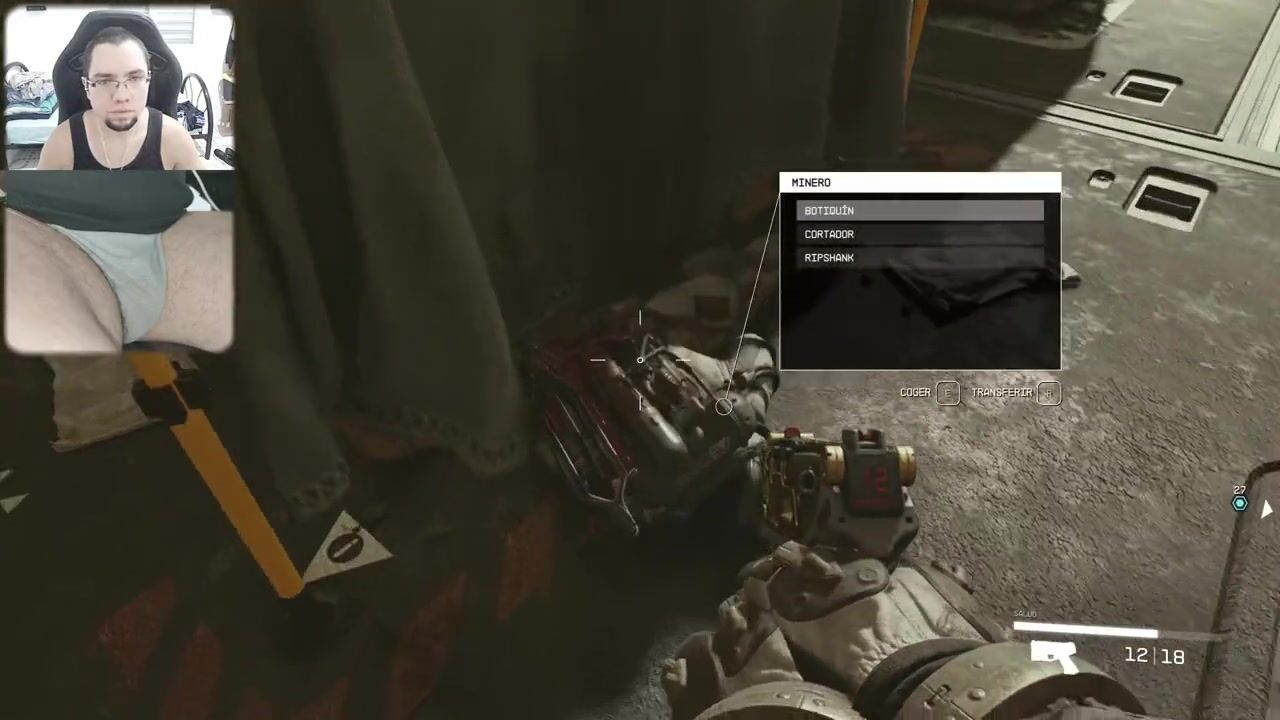The width and height of the screenshot is (1280, 720).
Task: Click the Minero container title bar
Action: [x=919, y=183]
